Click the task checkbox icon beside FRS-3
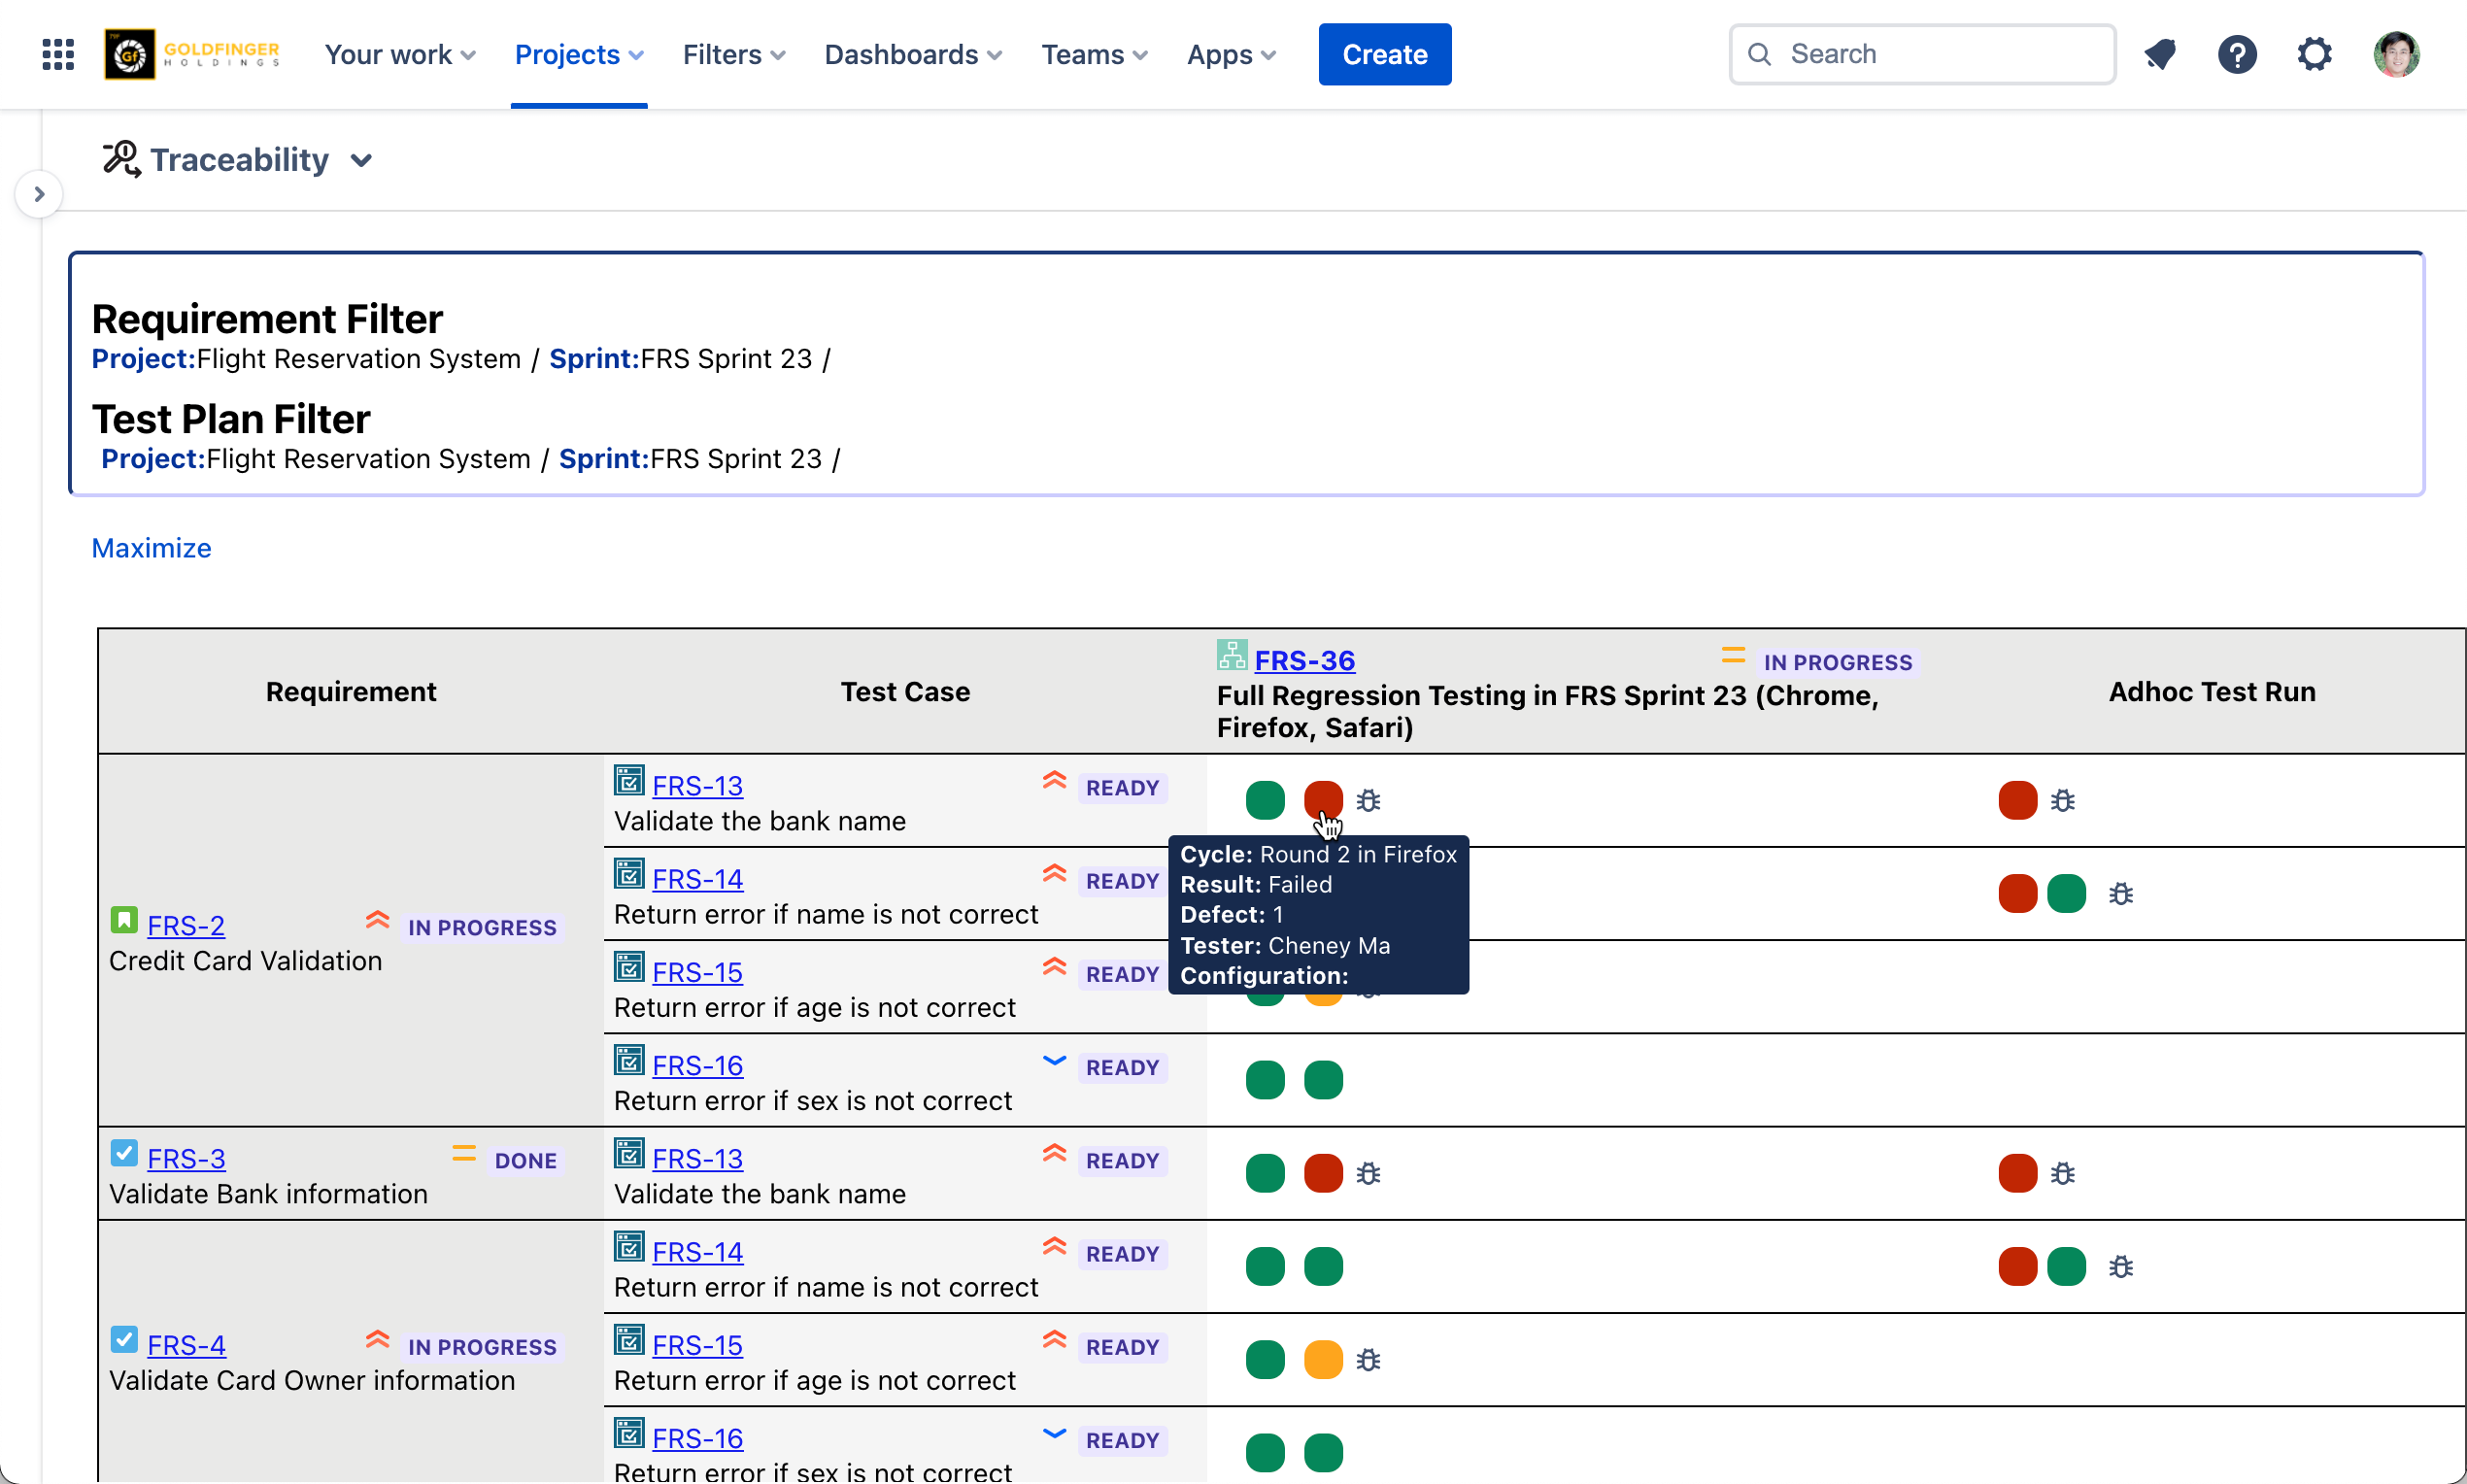The width and height of the screenshot is (2467, 1484). (x=124, y=1153)
